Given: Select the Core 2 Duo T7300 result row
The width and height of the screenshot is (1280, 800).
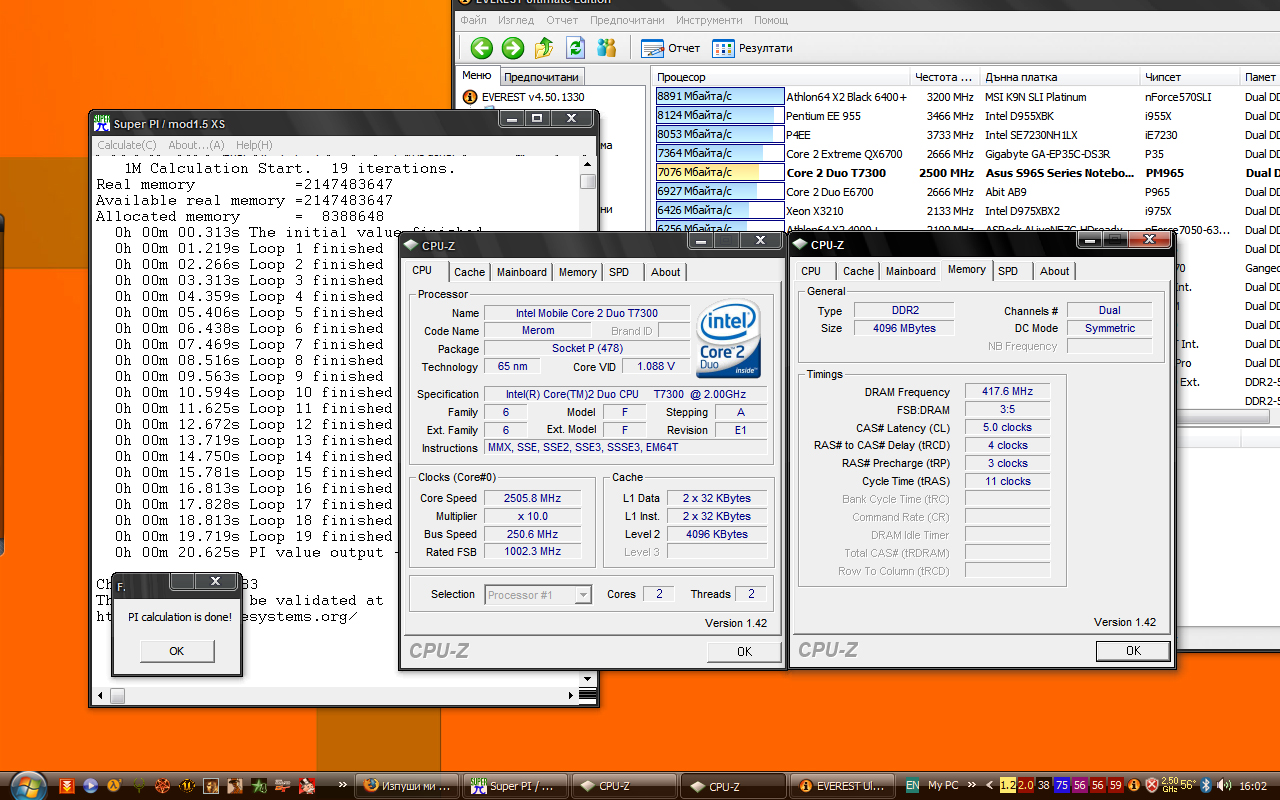Looking at the screenshot, I should 967,173.
